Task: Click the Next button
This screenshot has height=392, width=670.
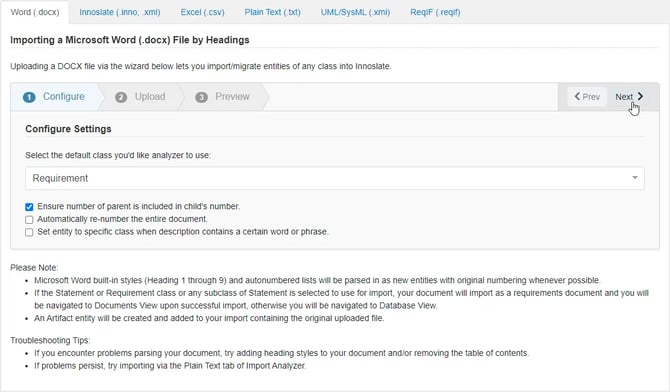Action: pos(629,97)
